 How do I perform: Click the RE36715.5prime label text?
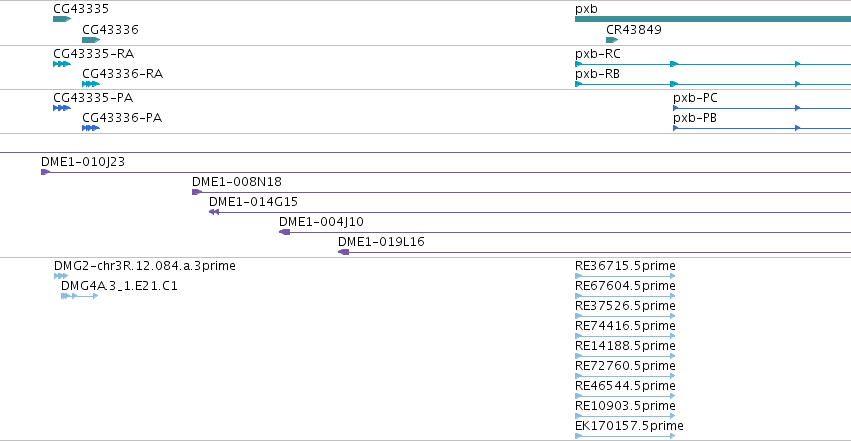click(625, 266)
